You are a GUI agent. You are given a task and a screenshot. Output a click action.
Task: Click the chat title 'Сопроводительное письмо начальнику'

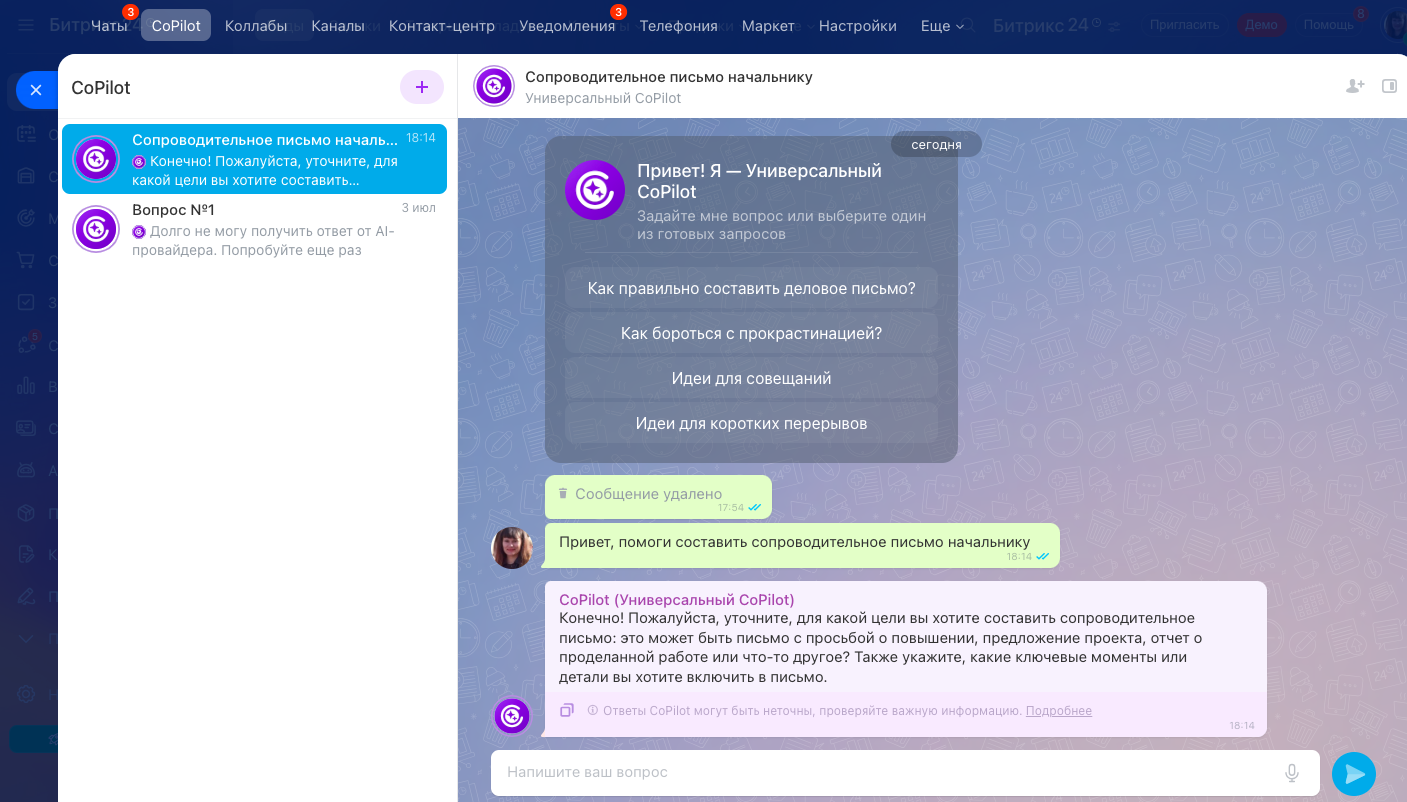pos(669,77)
